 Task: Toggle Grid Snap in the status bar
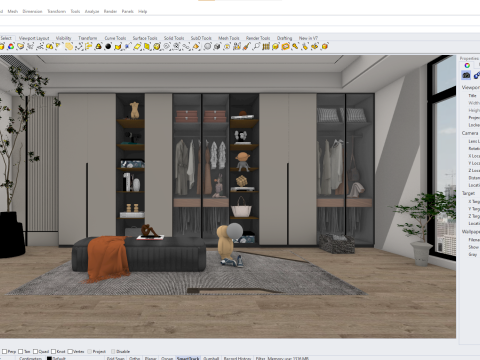click(x=115, y=358)
